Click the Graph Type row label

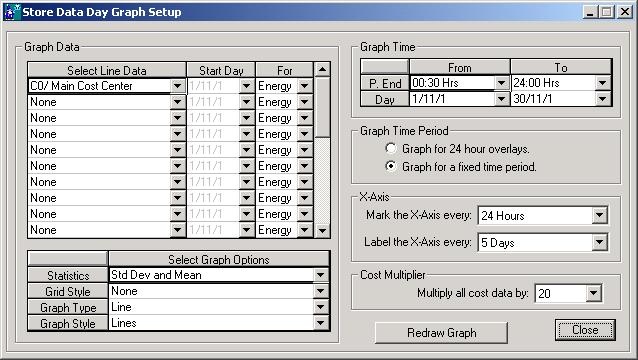click(68, 308)
